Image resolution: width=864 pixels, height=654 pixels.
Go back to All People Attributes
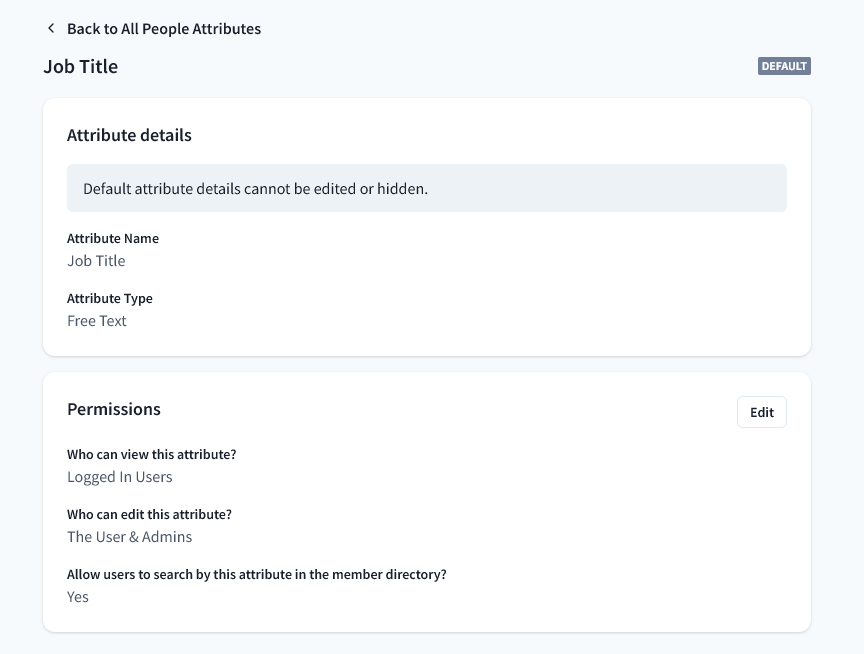[x=163, y=29]
